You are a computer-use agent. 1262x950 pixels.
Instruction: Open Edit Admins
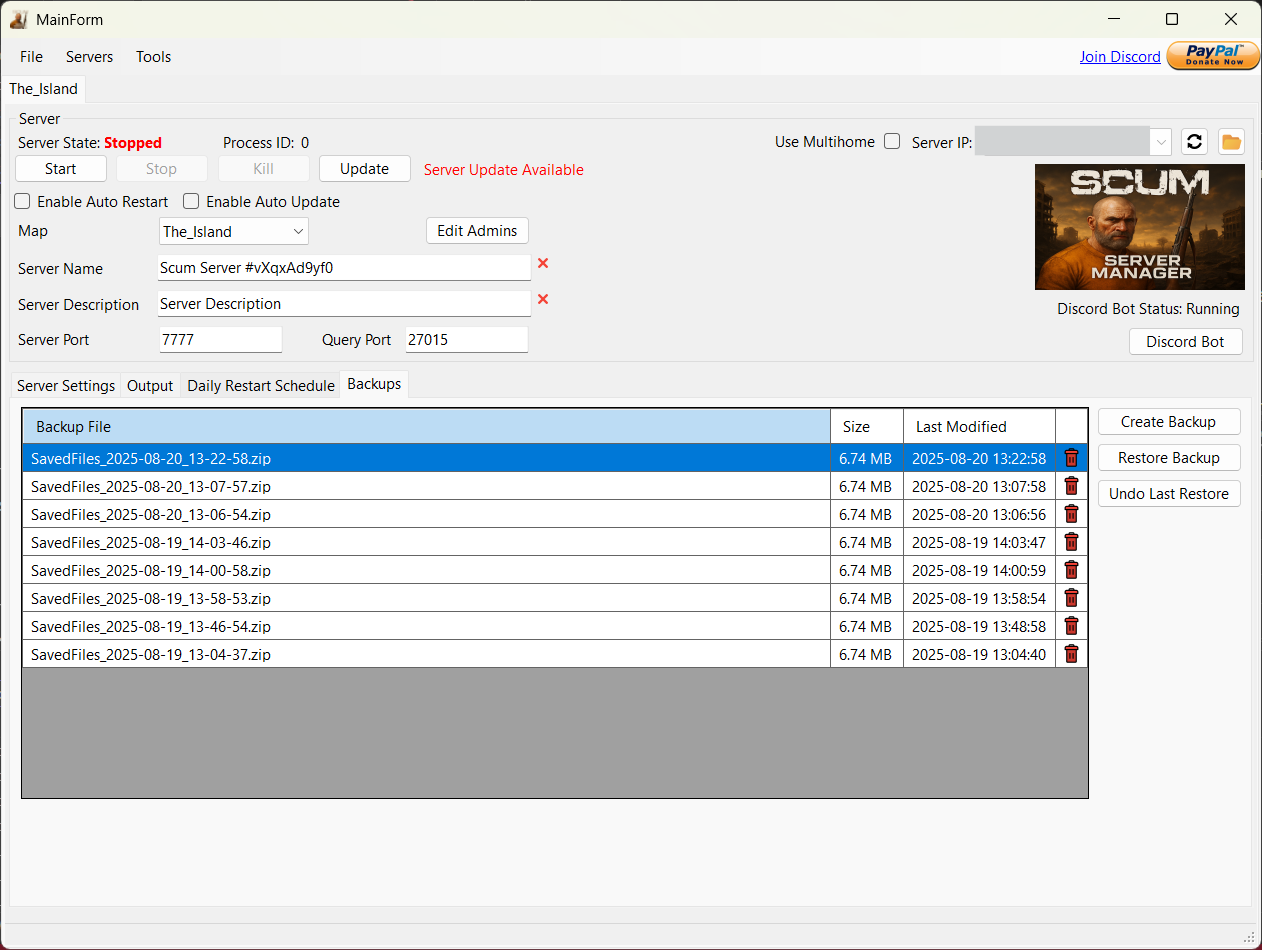click(477, 231)
